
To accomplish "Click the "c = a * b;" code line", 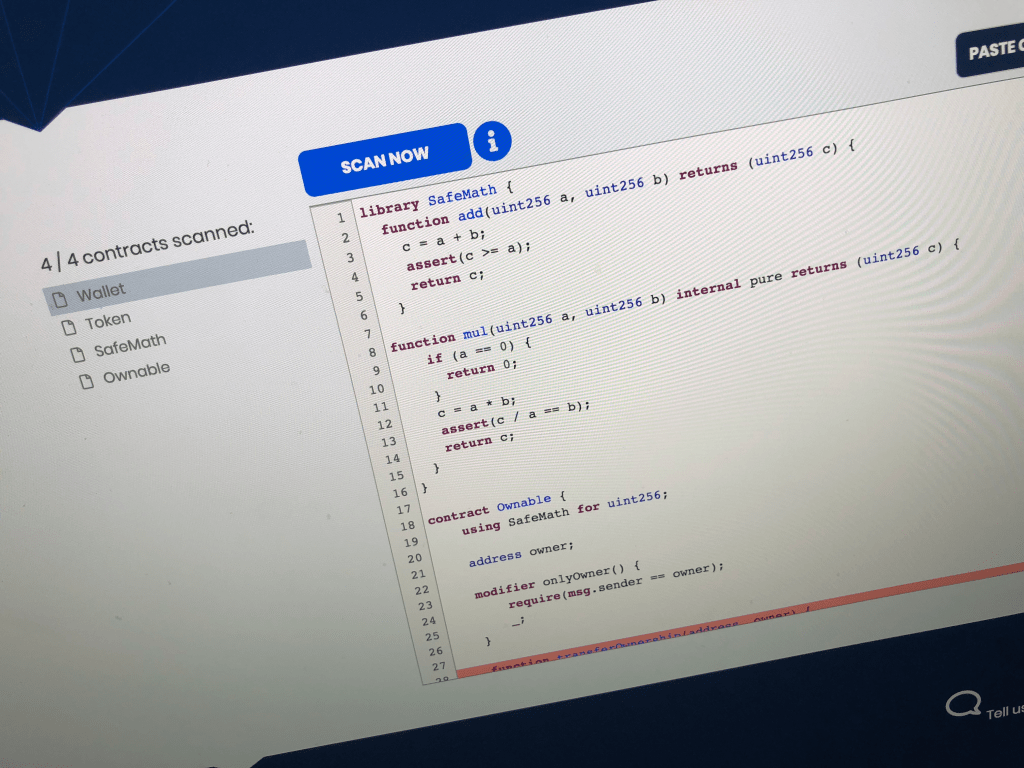I will [x=476, y=407].
